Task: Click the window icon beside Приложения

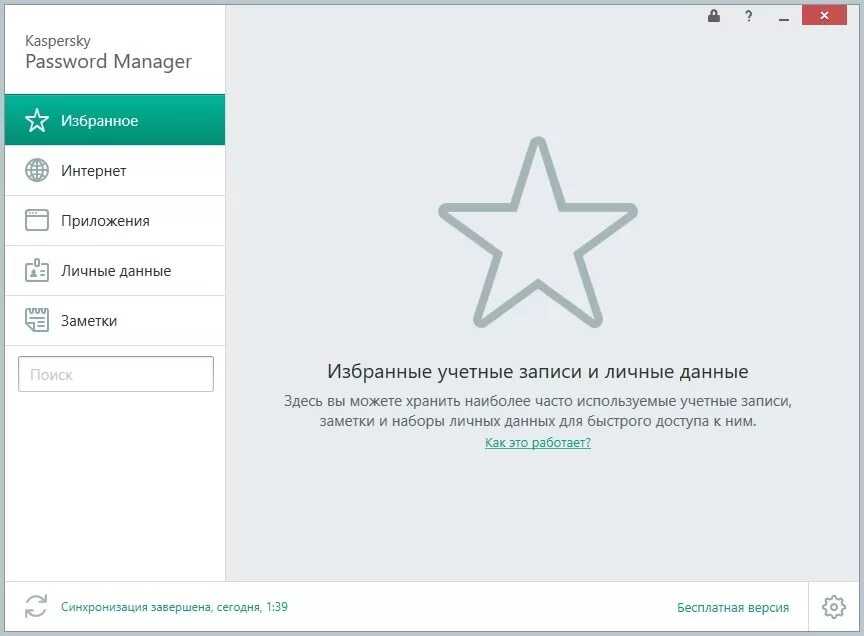Action: coord(37,220)
